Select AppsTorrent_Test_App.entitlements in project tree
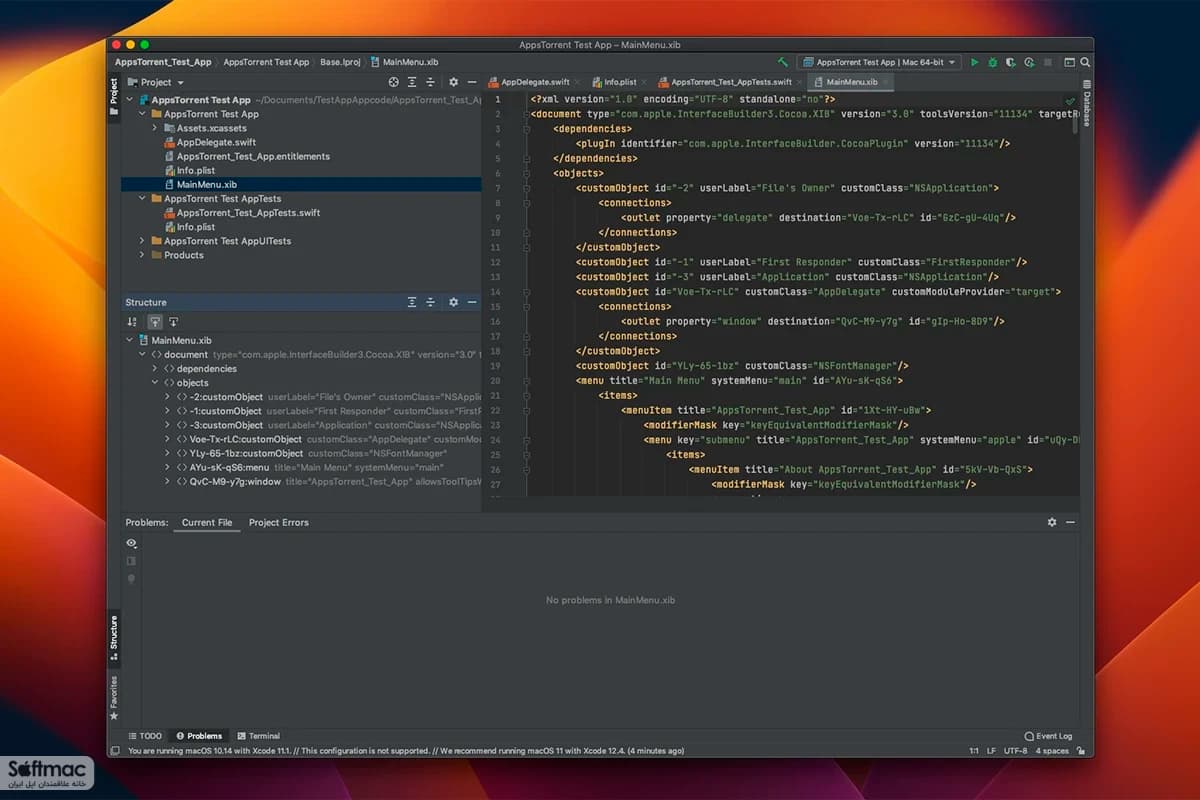Screen dimensions: 1200x800 point(253,156)
